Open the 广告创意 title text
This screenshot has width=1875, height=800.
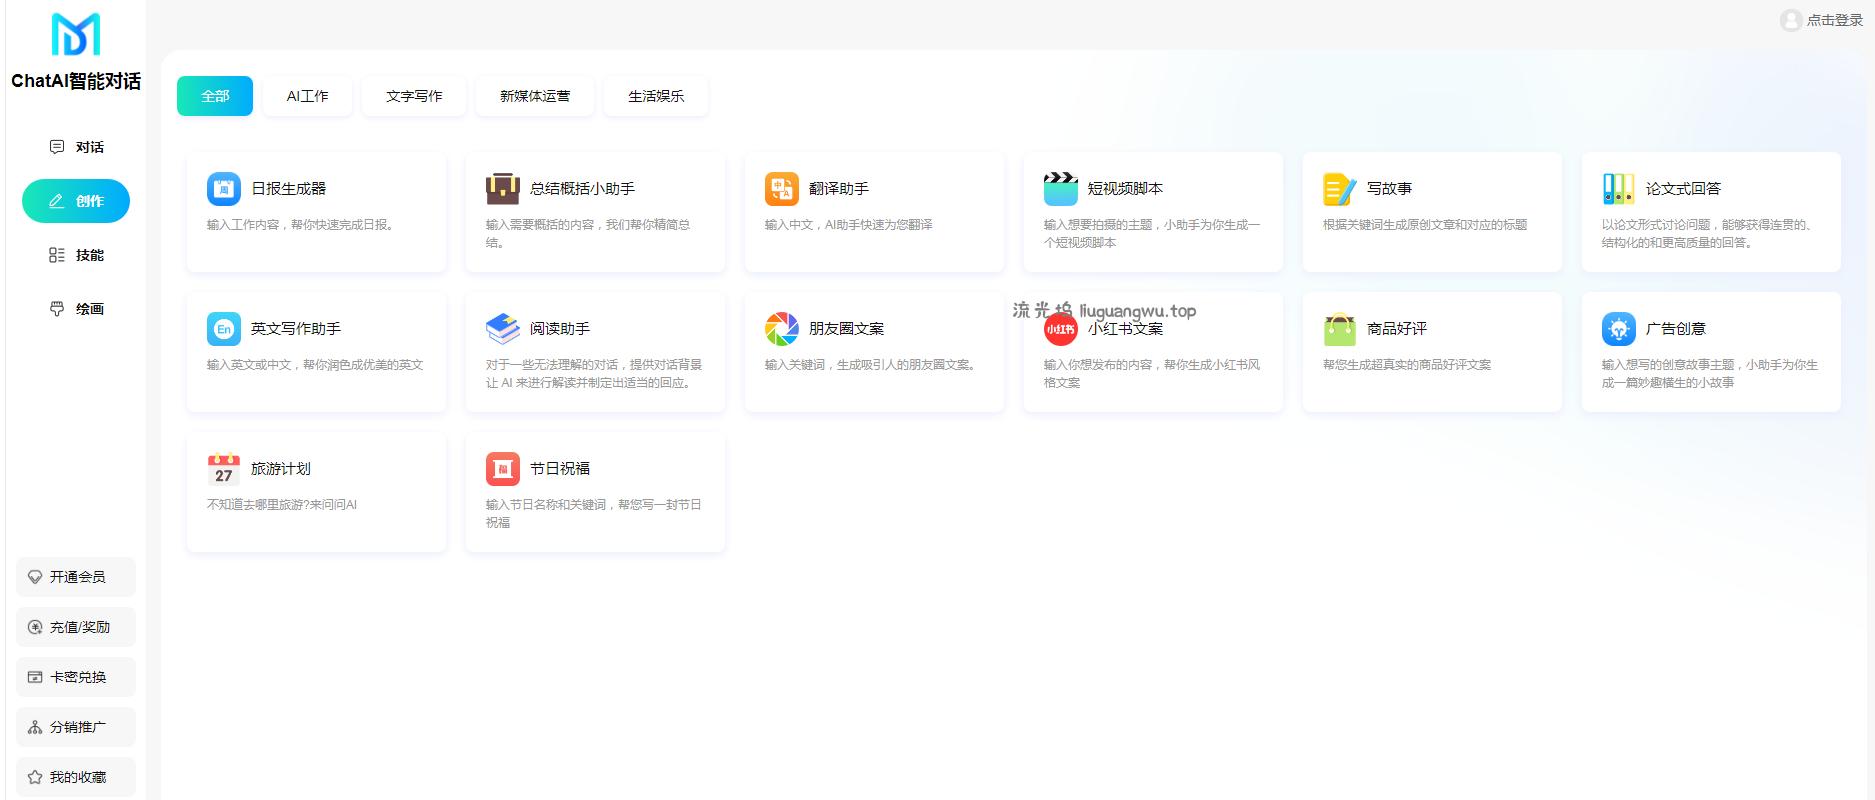(x=1676, y=328)
